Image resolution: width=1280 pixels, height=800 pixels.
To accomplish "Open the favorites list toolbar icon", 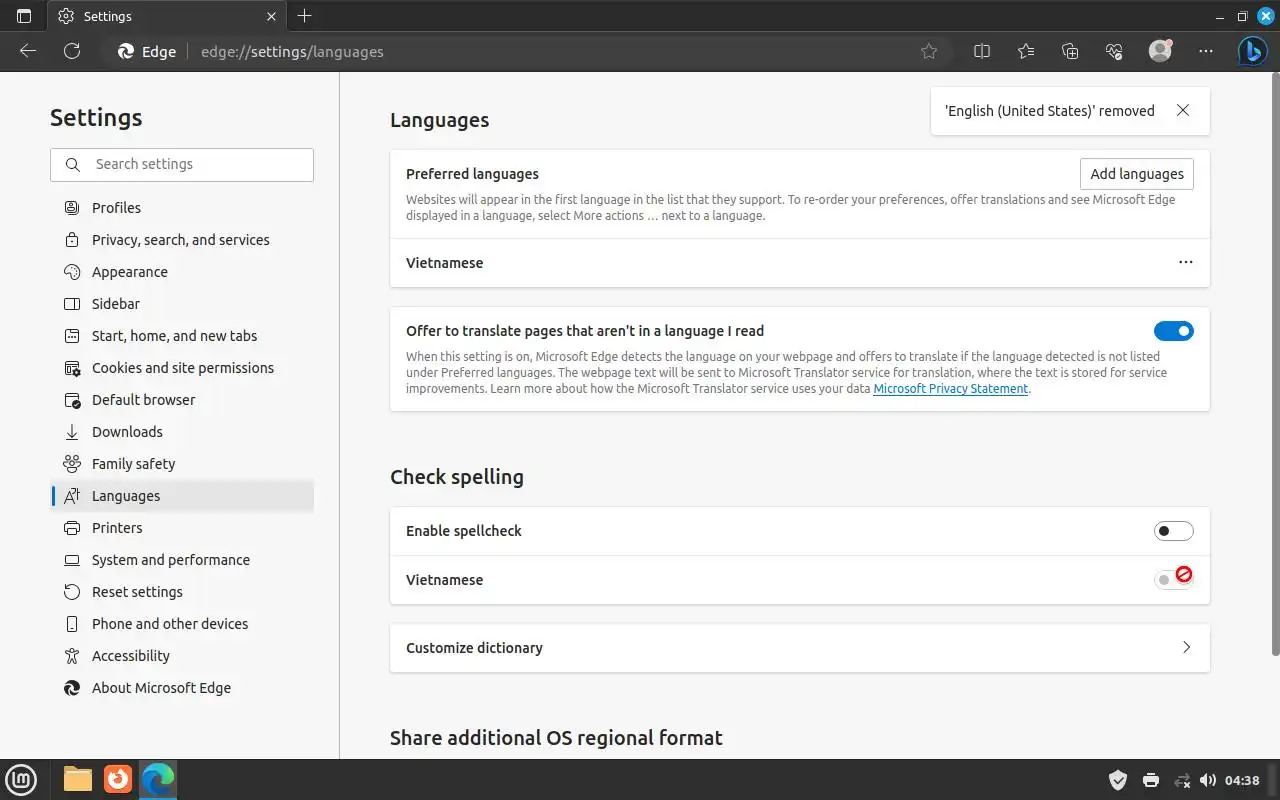I will pos(1026,51).
